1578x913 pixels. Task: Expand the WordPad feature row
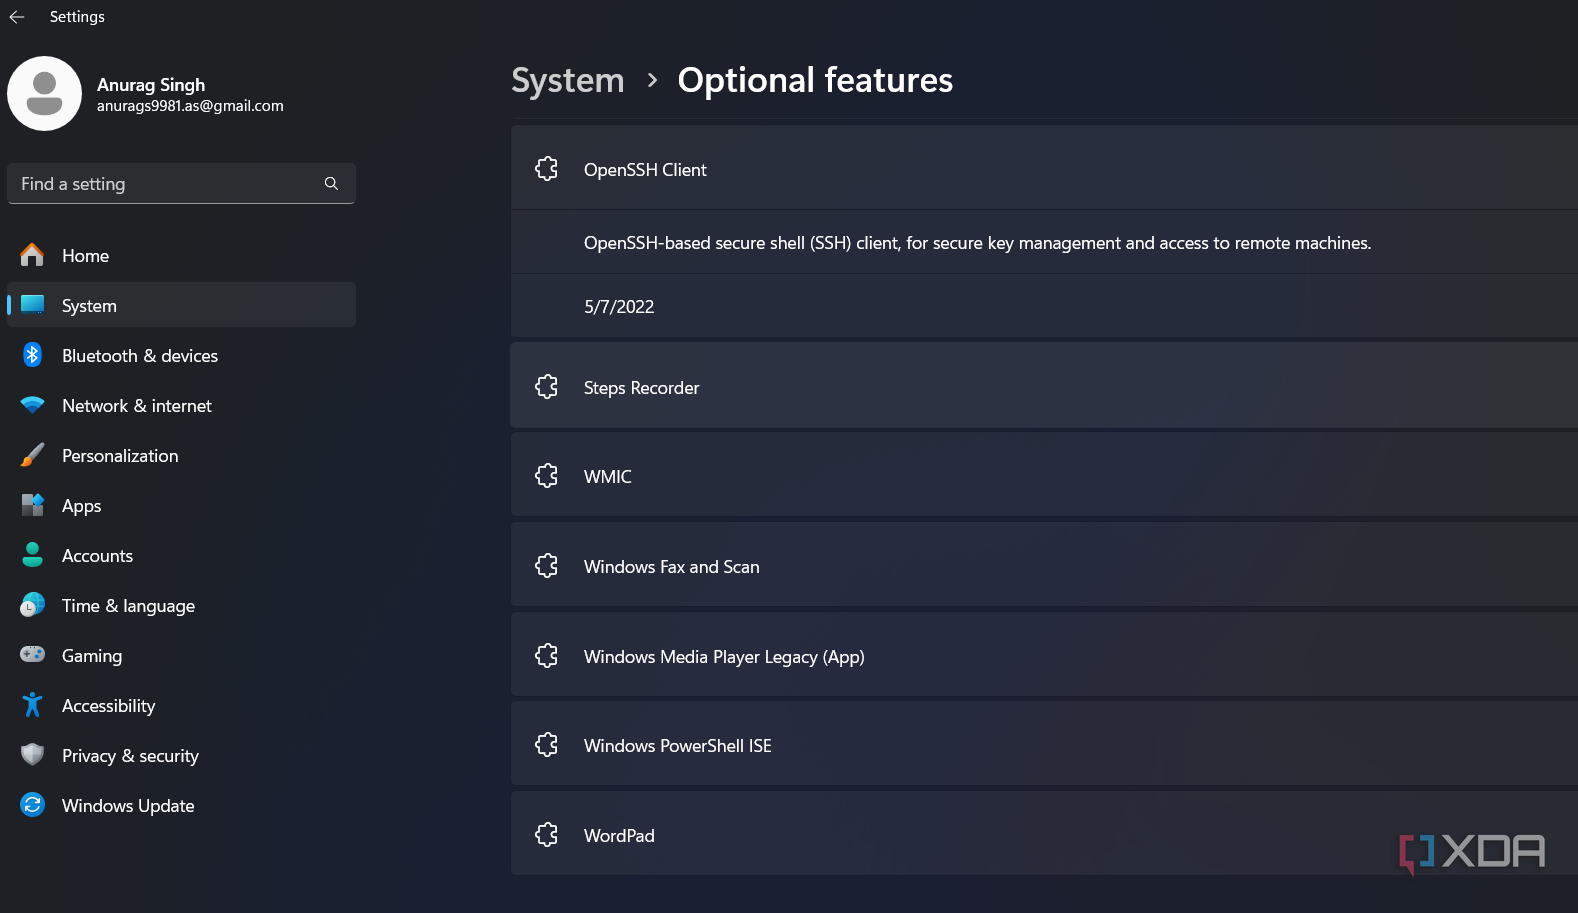(x=1044, y=834)
